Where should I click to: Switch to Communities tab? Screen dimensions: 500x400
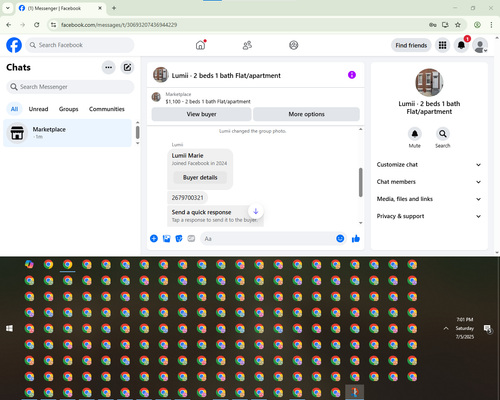(x=107, y=109)
